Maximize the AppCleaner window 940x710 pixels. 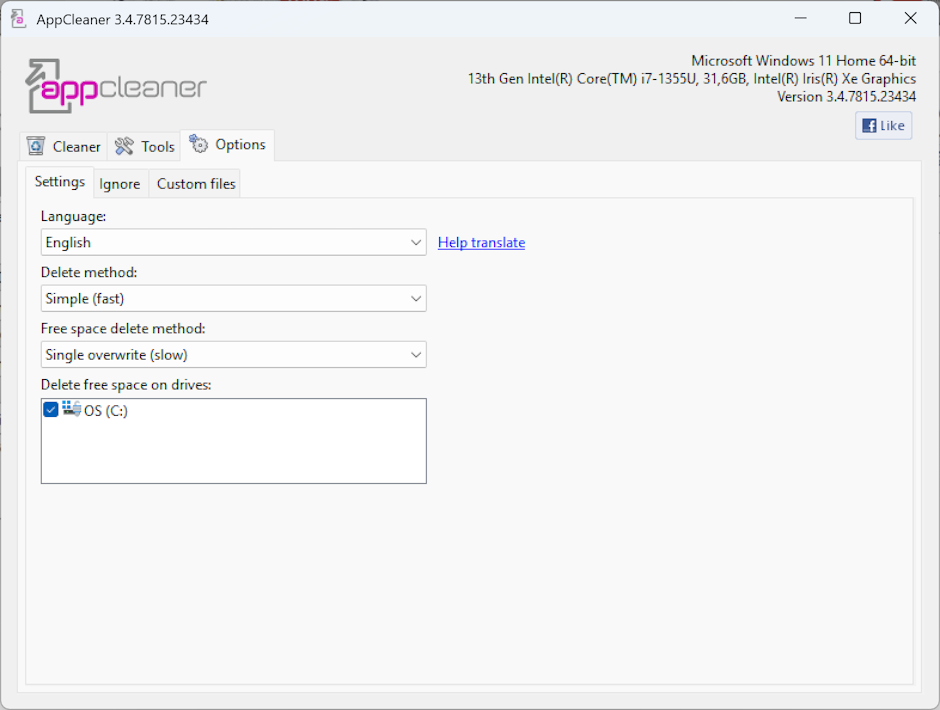click(x=854, y=19)
